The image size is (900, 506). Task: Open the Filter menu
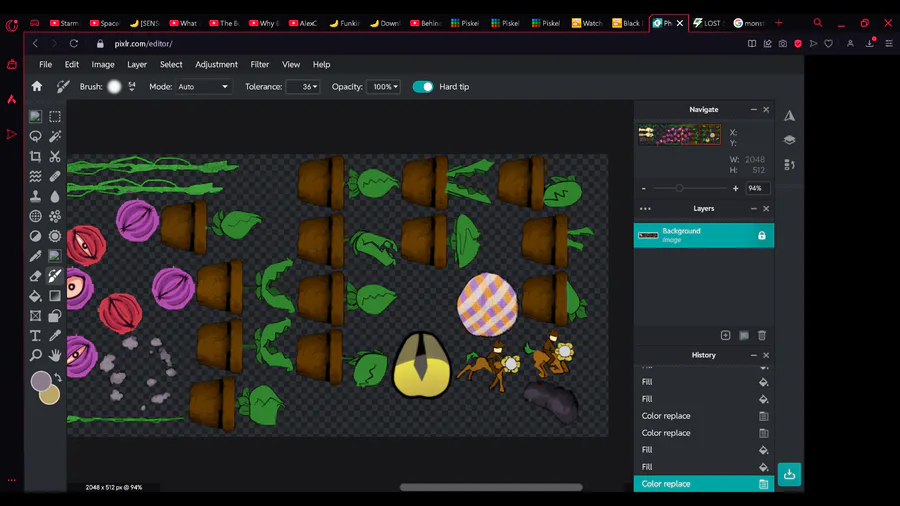259,64
